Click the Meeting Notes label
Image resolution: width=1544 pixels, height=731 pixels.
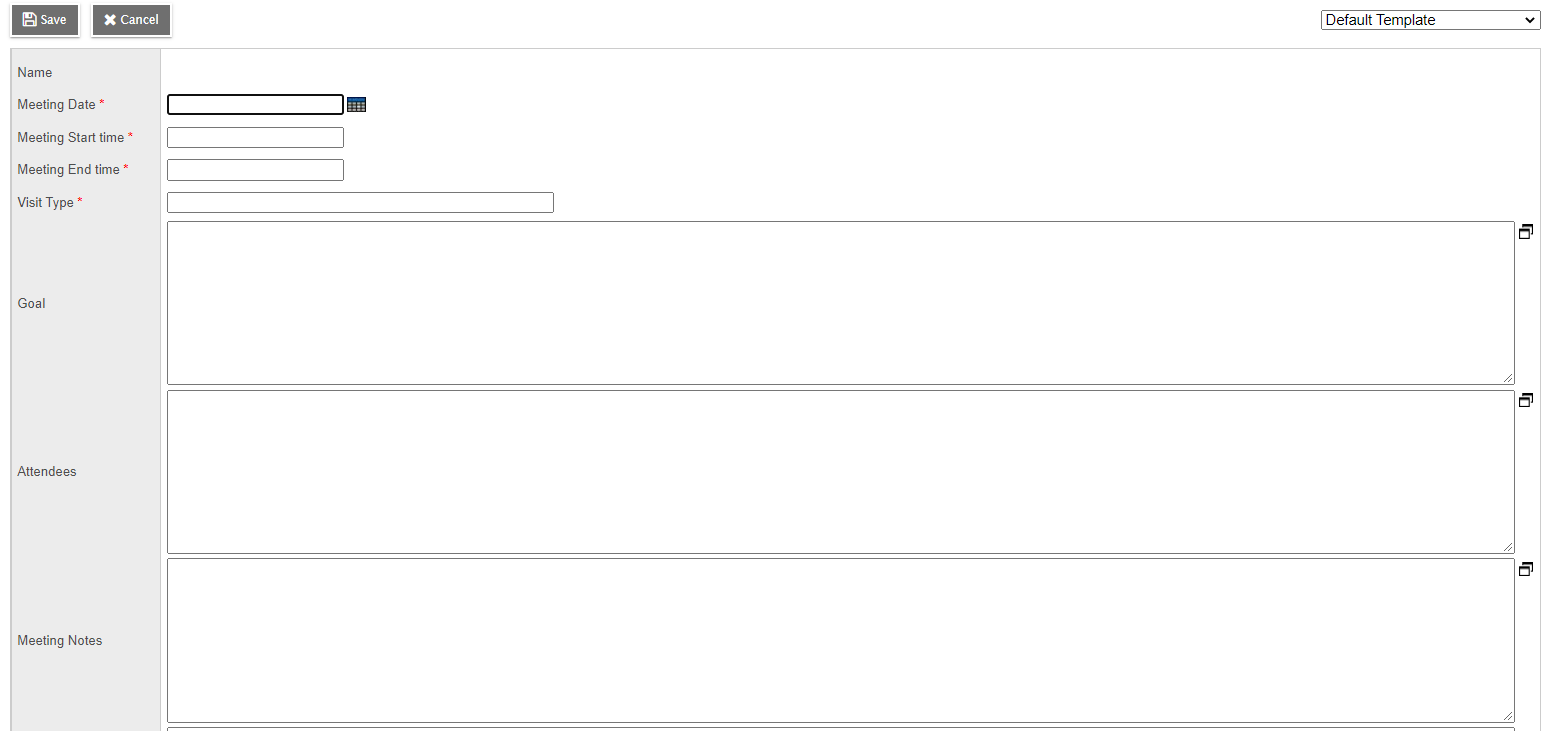(60, 641)
